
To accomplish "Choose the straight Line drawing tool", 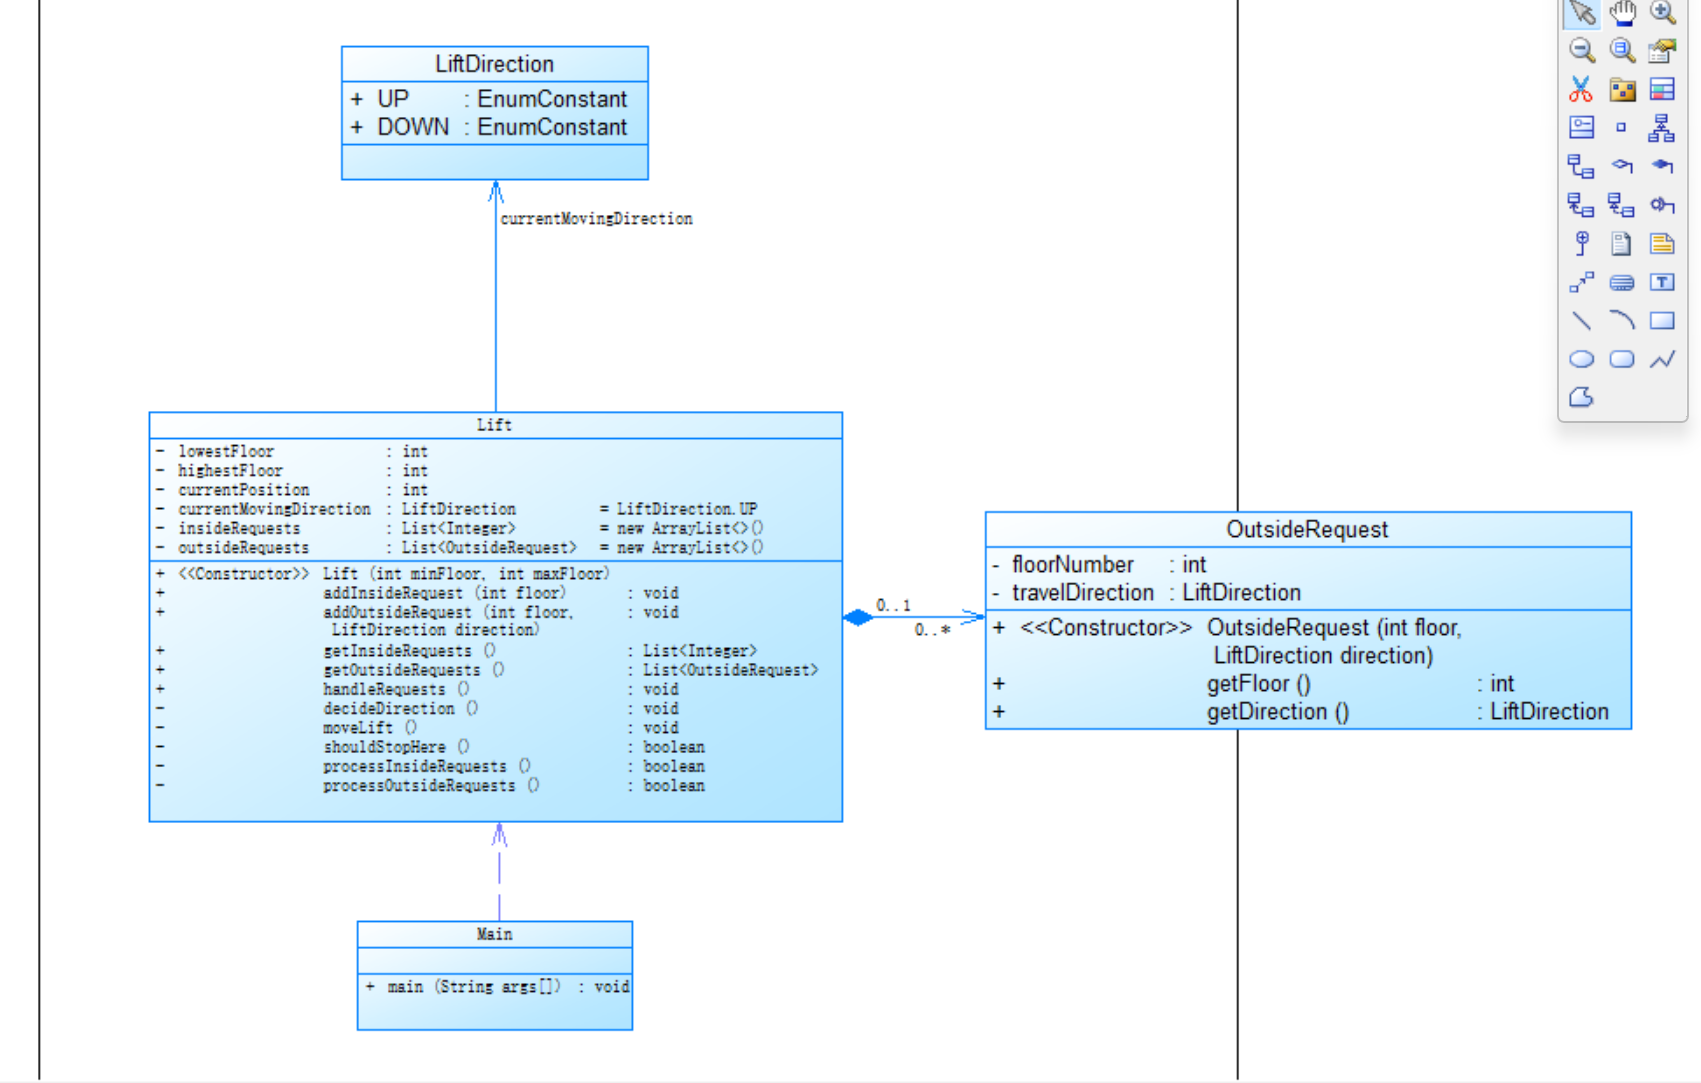I will tap(1581, 321).
